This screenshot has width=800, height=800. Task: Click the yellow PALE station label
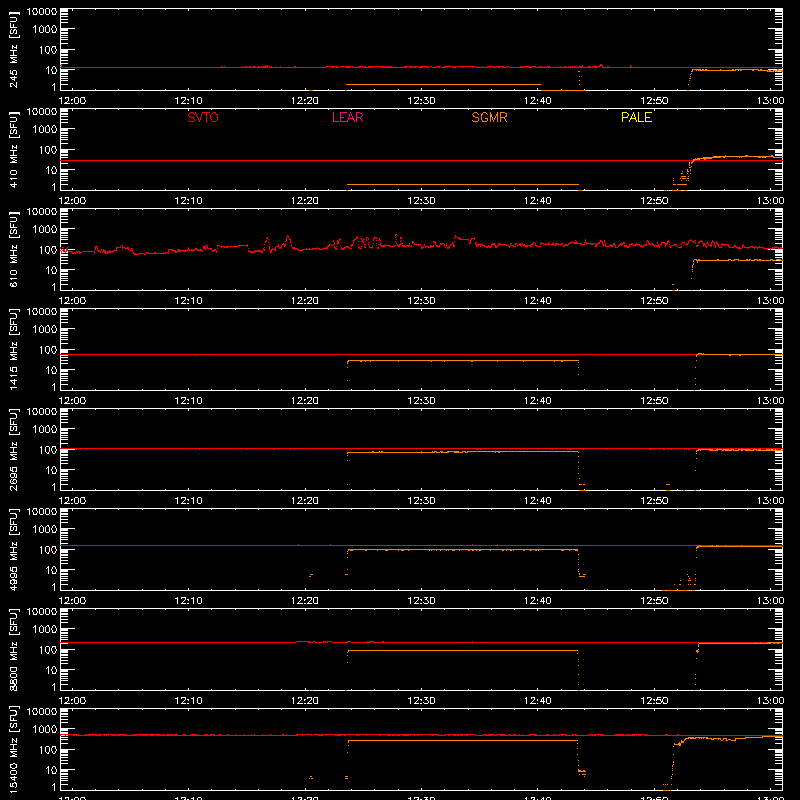pos(636,117)
